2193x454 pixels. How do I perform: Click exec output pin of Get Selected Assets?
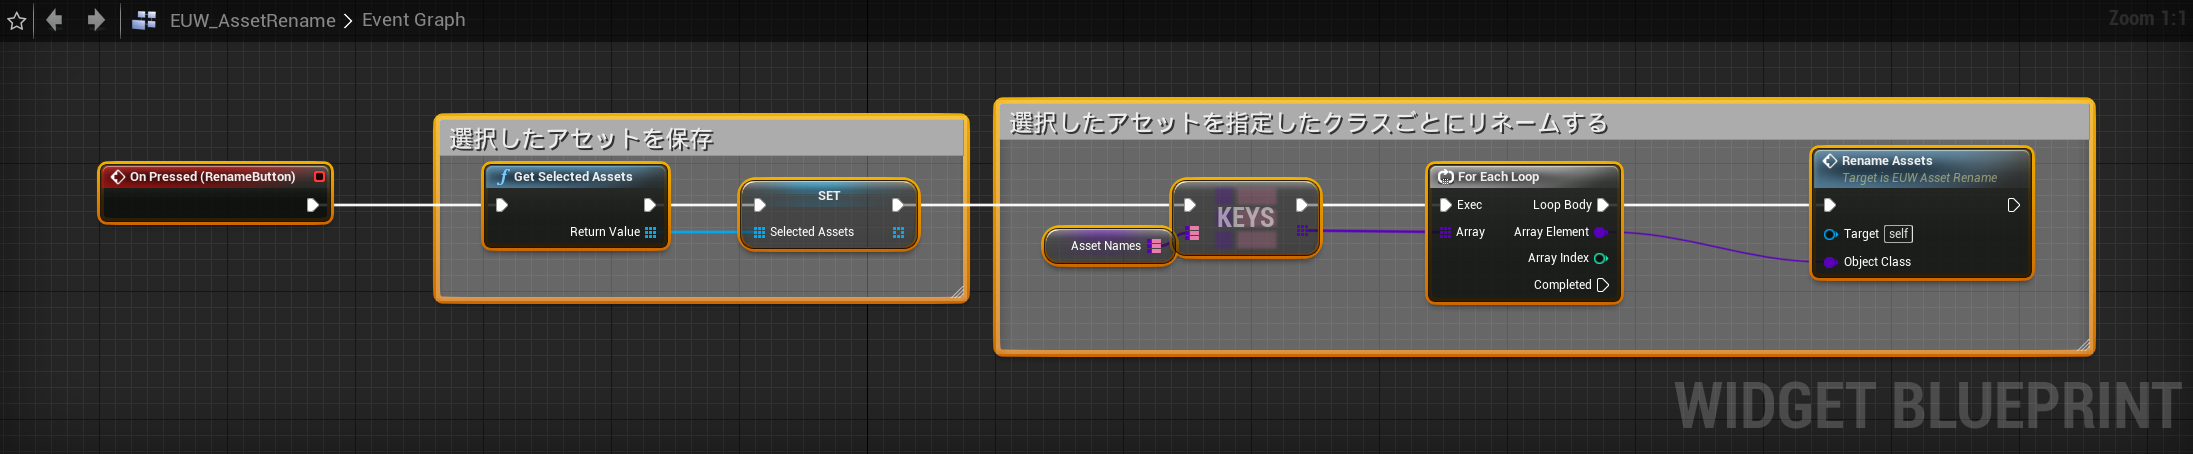(x=650, y=205)
